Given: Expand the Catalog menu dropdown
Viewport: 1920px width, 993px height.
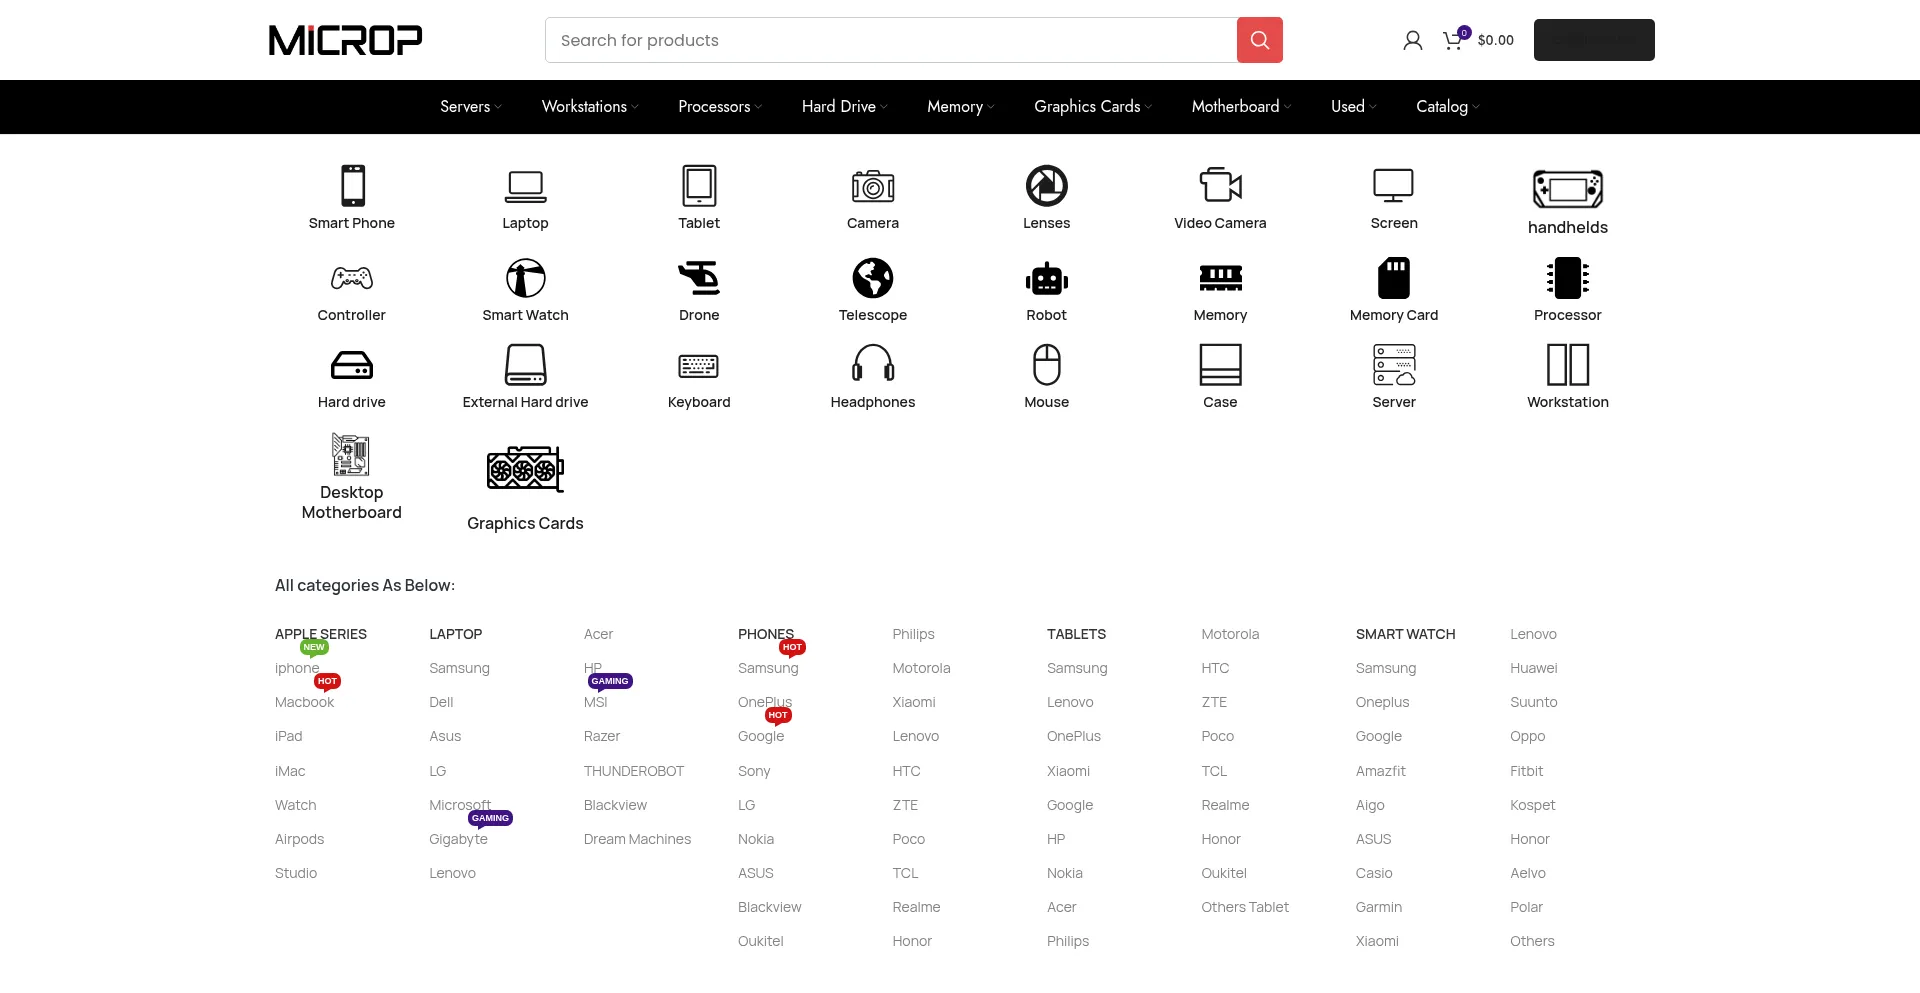Looking at the screenshot, I should tap(1447, 107).
